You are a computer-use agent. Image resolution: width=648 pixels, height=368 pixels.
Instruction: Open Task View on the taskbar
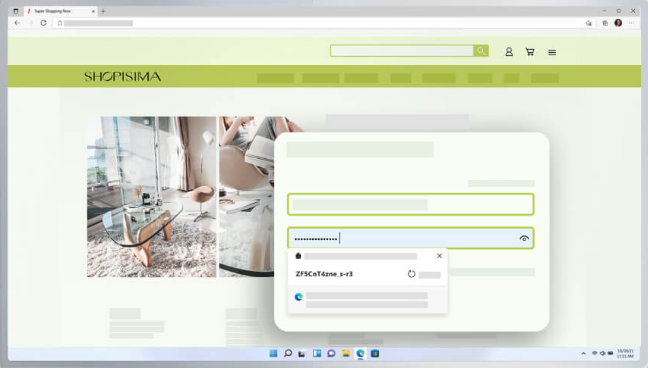[x=302, y=354]
